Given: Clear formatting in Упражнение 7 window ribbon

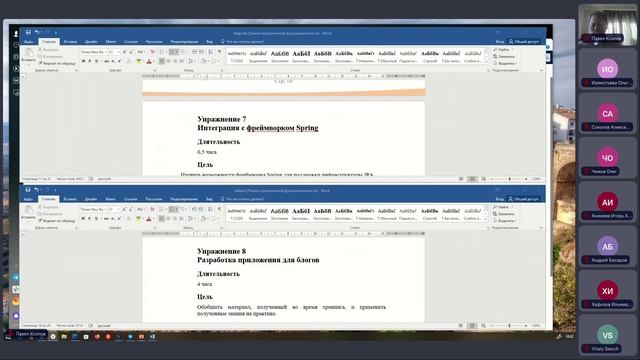Looking at the screenshot, I should 153,52.
